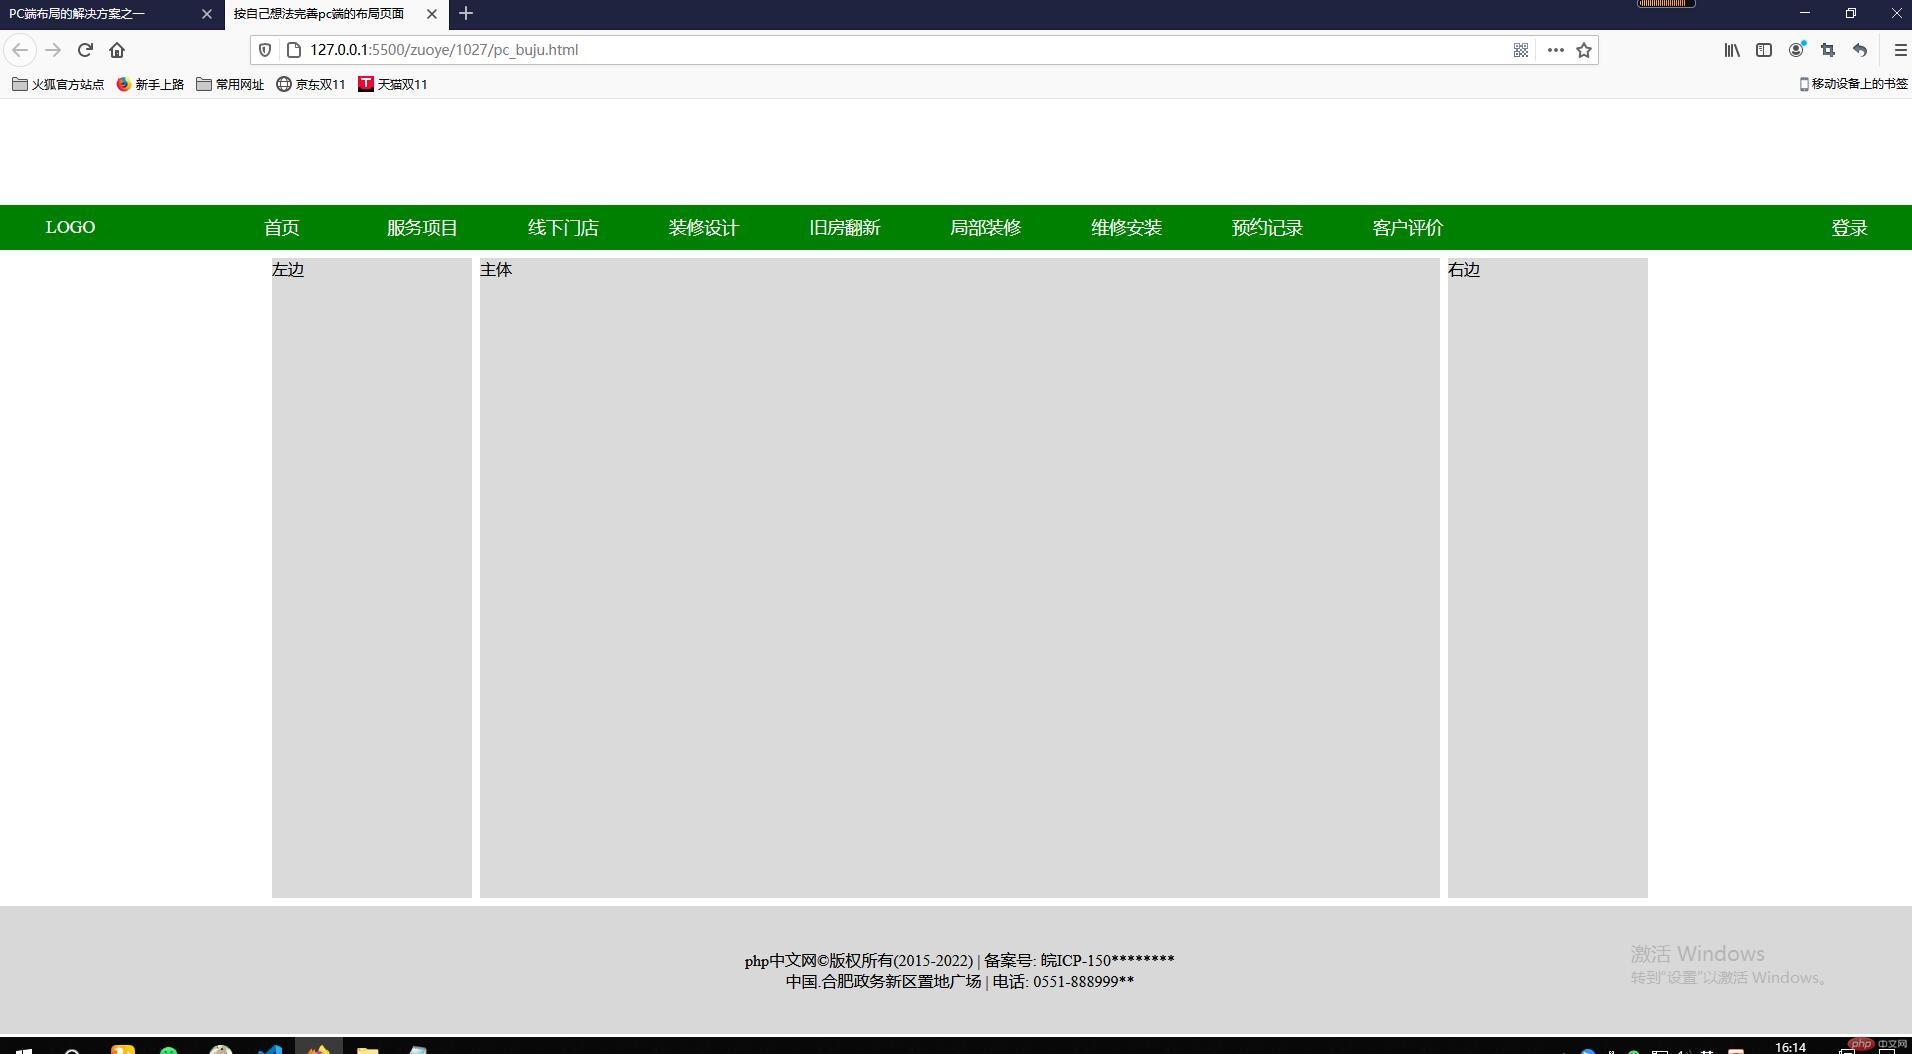Click the footer php中文网 copyright line
Viewport: 1912px width, 1054px height.
[x=960, y=961]
